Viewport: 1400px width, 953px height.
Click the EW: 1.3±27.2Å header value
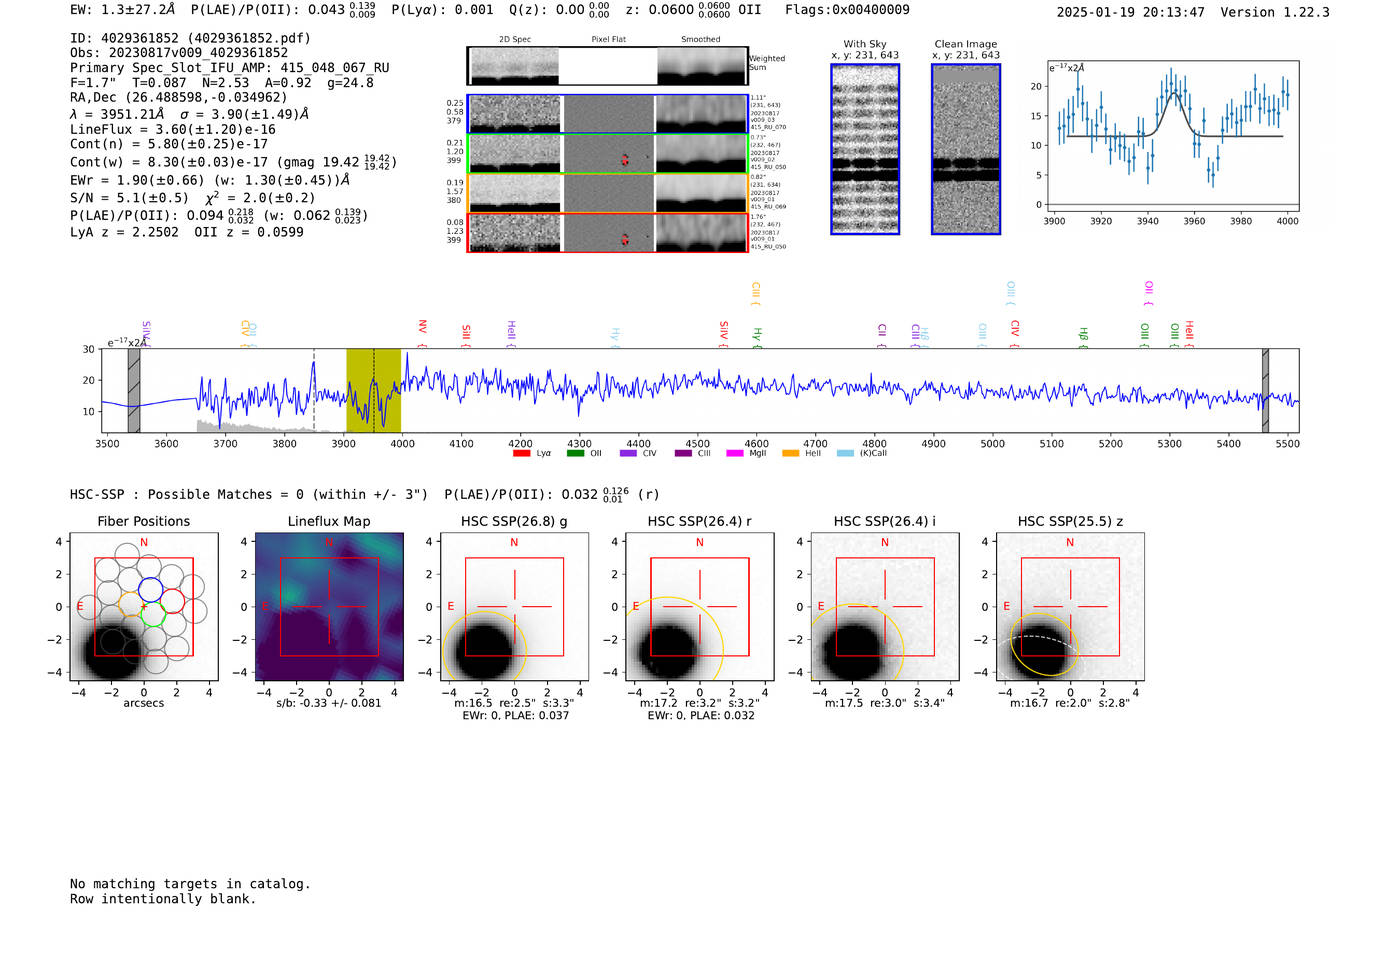pyautogui.click(x=122, y=10)
